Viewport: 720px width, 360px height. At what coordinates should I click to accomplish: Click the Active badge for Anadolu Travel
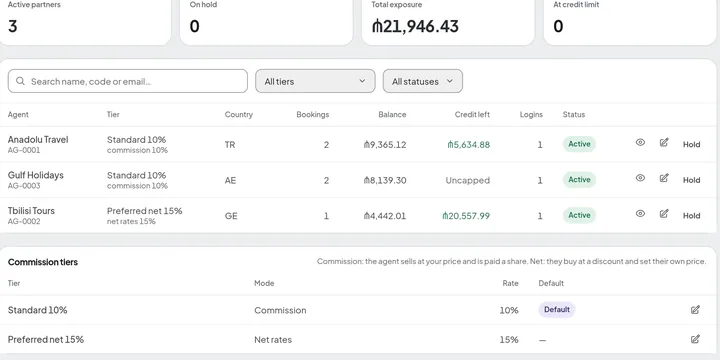pos(579,144)
